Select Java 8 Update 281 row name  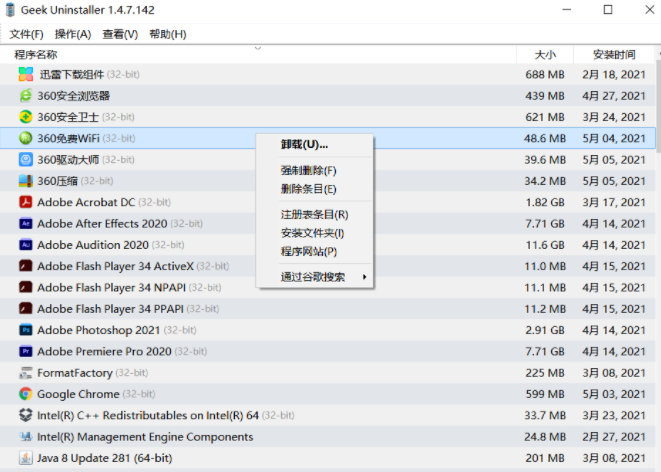(105, 458)
